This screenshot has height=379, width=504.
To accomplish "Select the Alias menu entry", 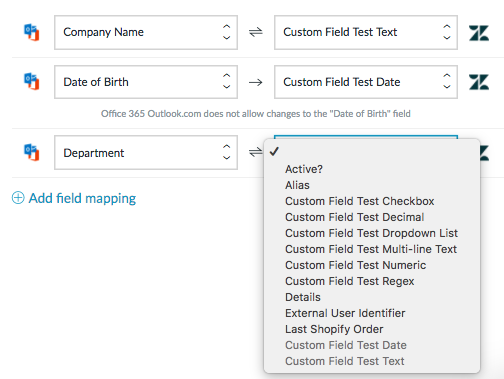I will click(x=297, y=185).
